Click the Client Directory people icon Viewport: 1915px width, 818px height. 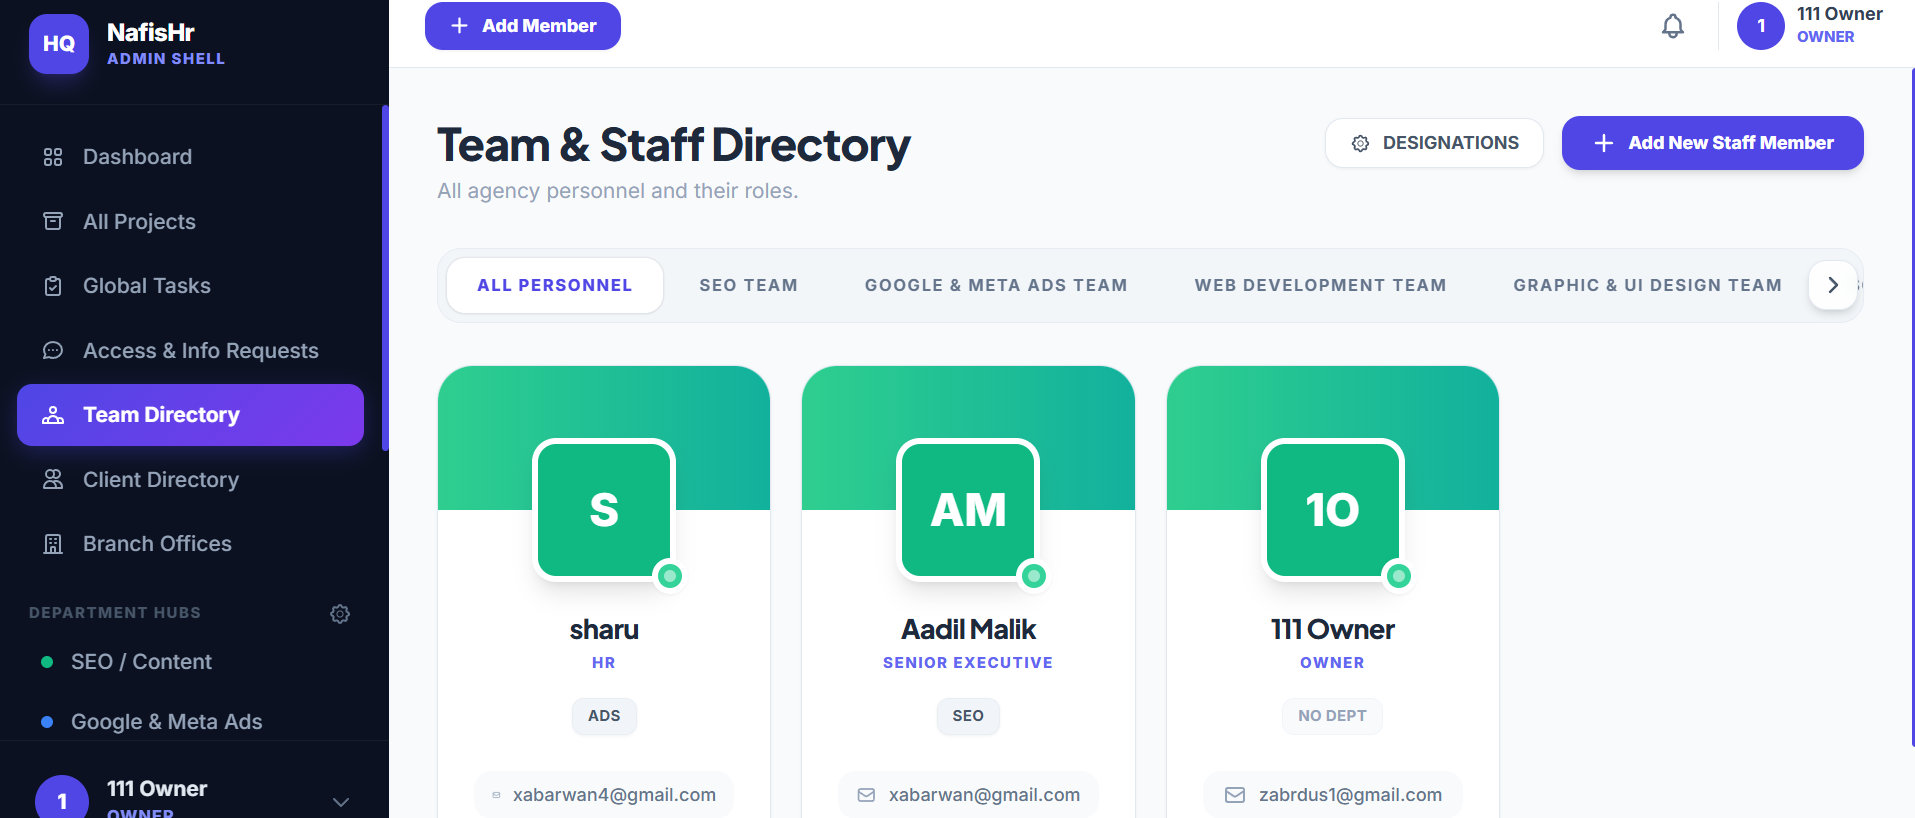(53, 479)
